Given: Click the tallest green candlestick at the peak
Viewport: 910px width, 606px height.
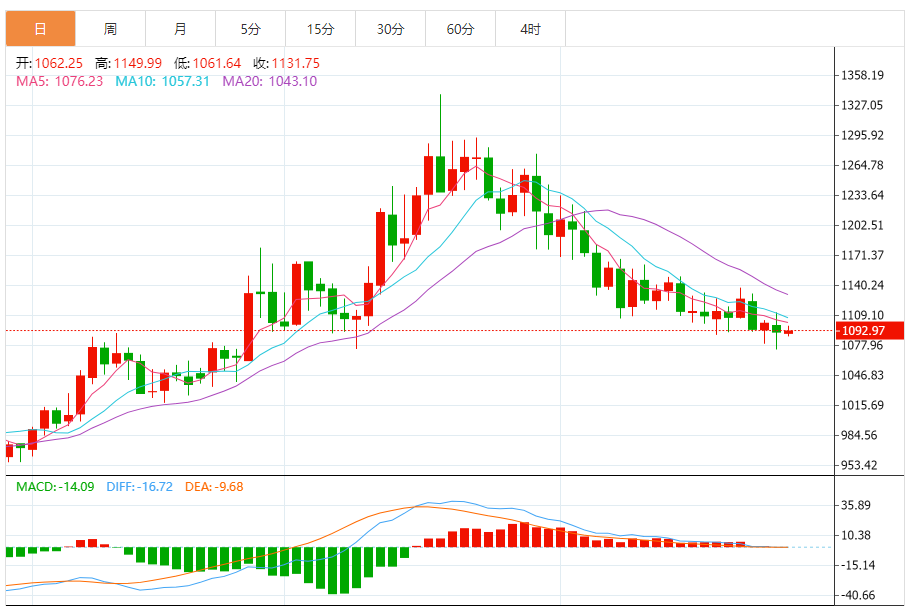Looking at the screenshot, I should click(x=440, y=174).
